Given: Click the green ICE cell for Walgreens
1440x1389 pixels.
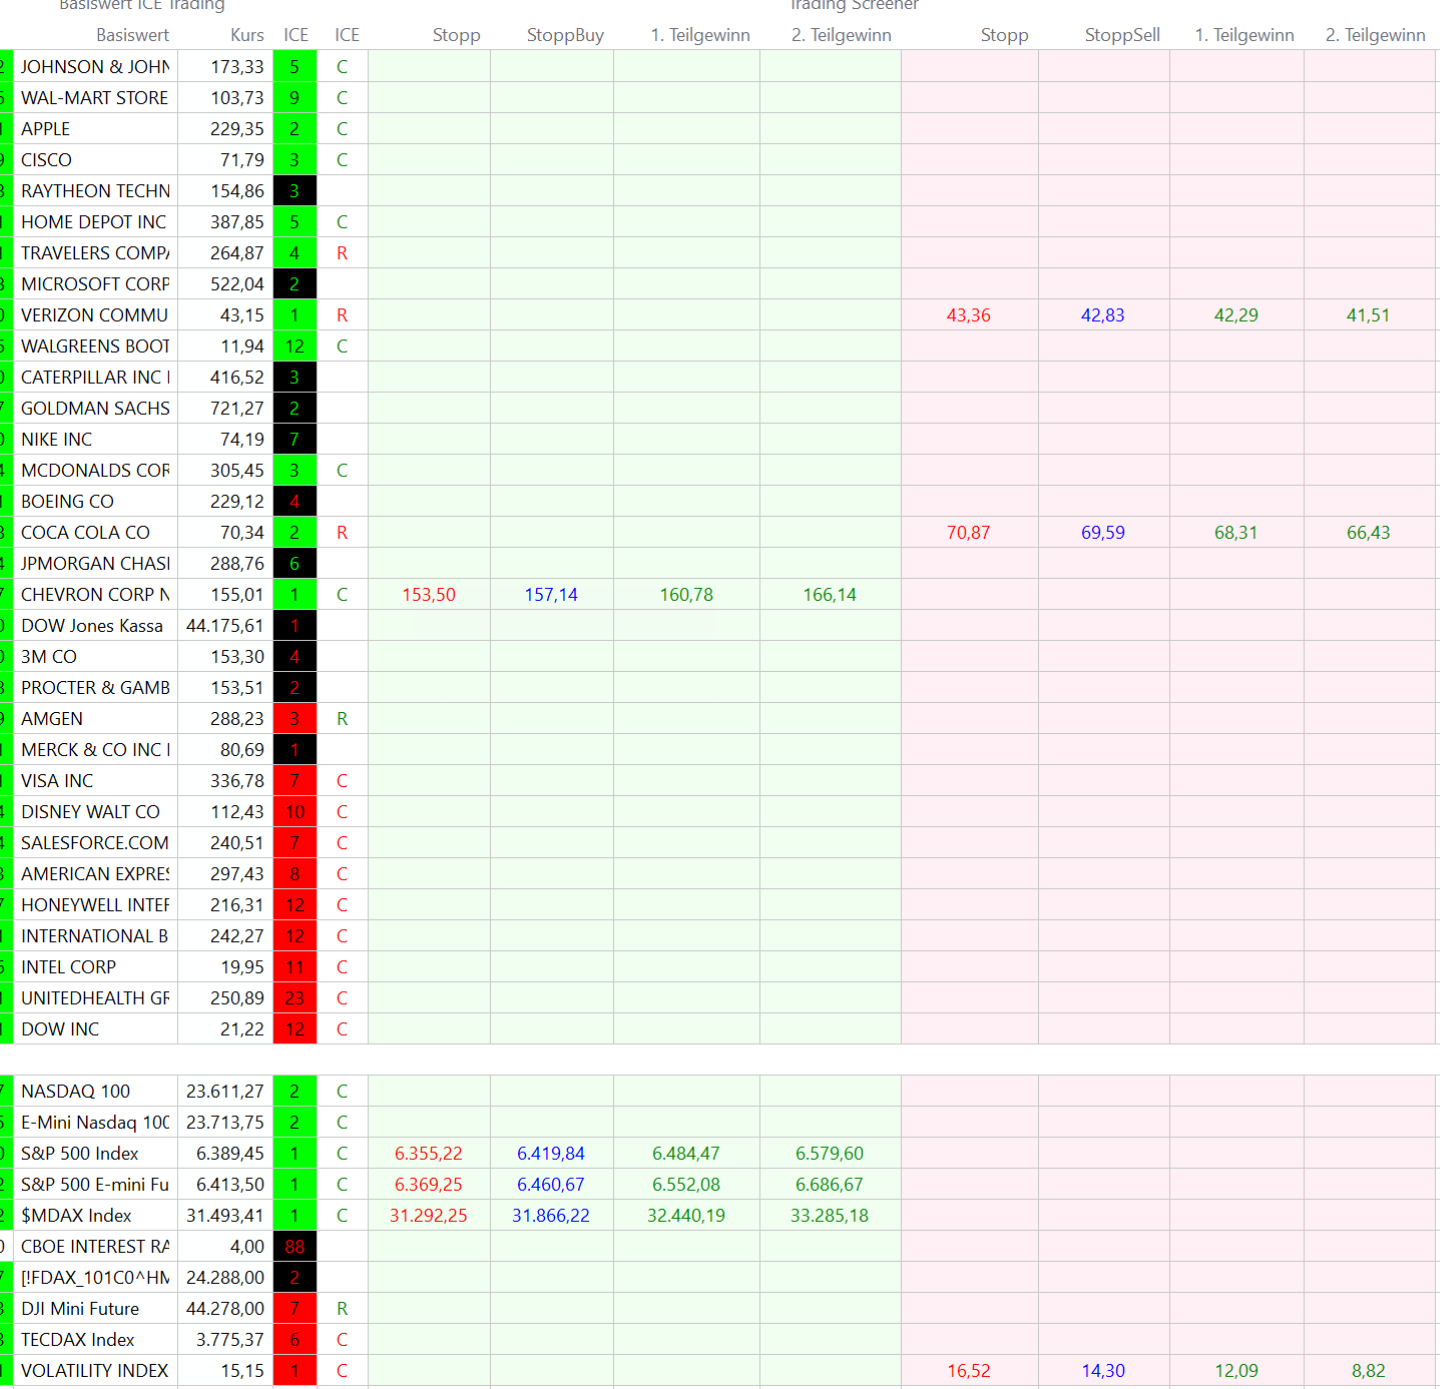Looking at the screenshot, I should pyautogui.click(x=295, y=346).
